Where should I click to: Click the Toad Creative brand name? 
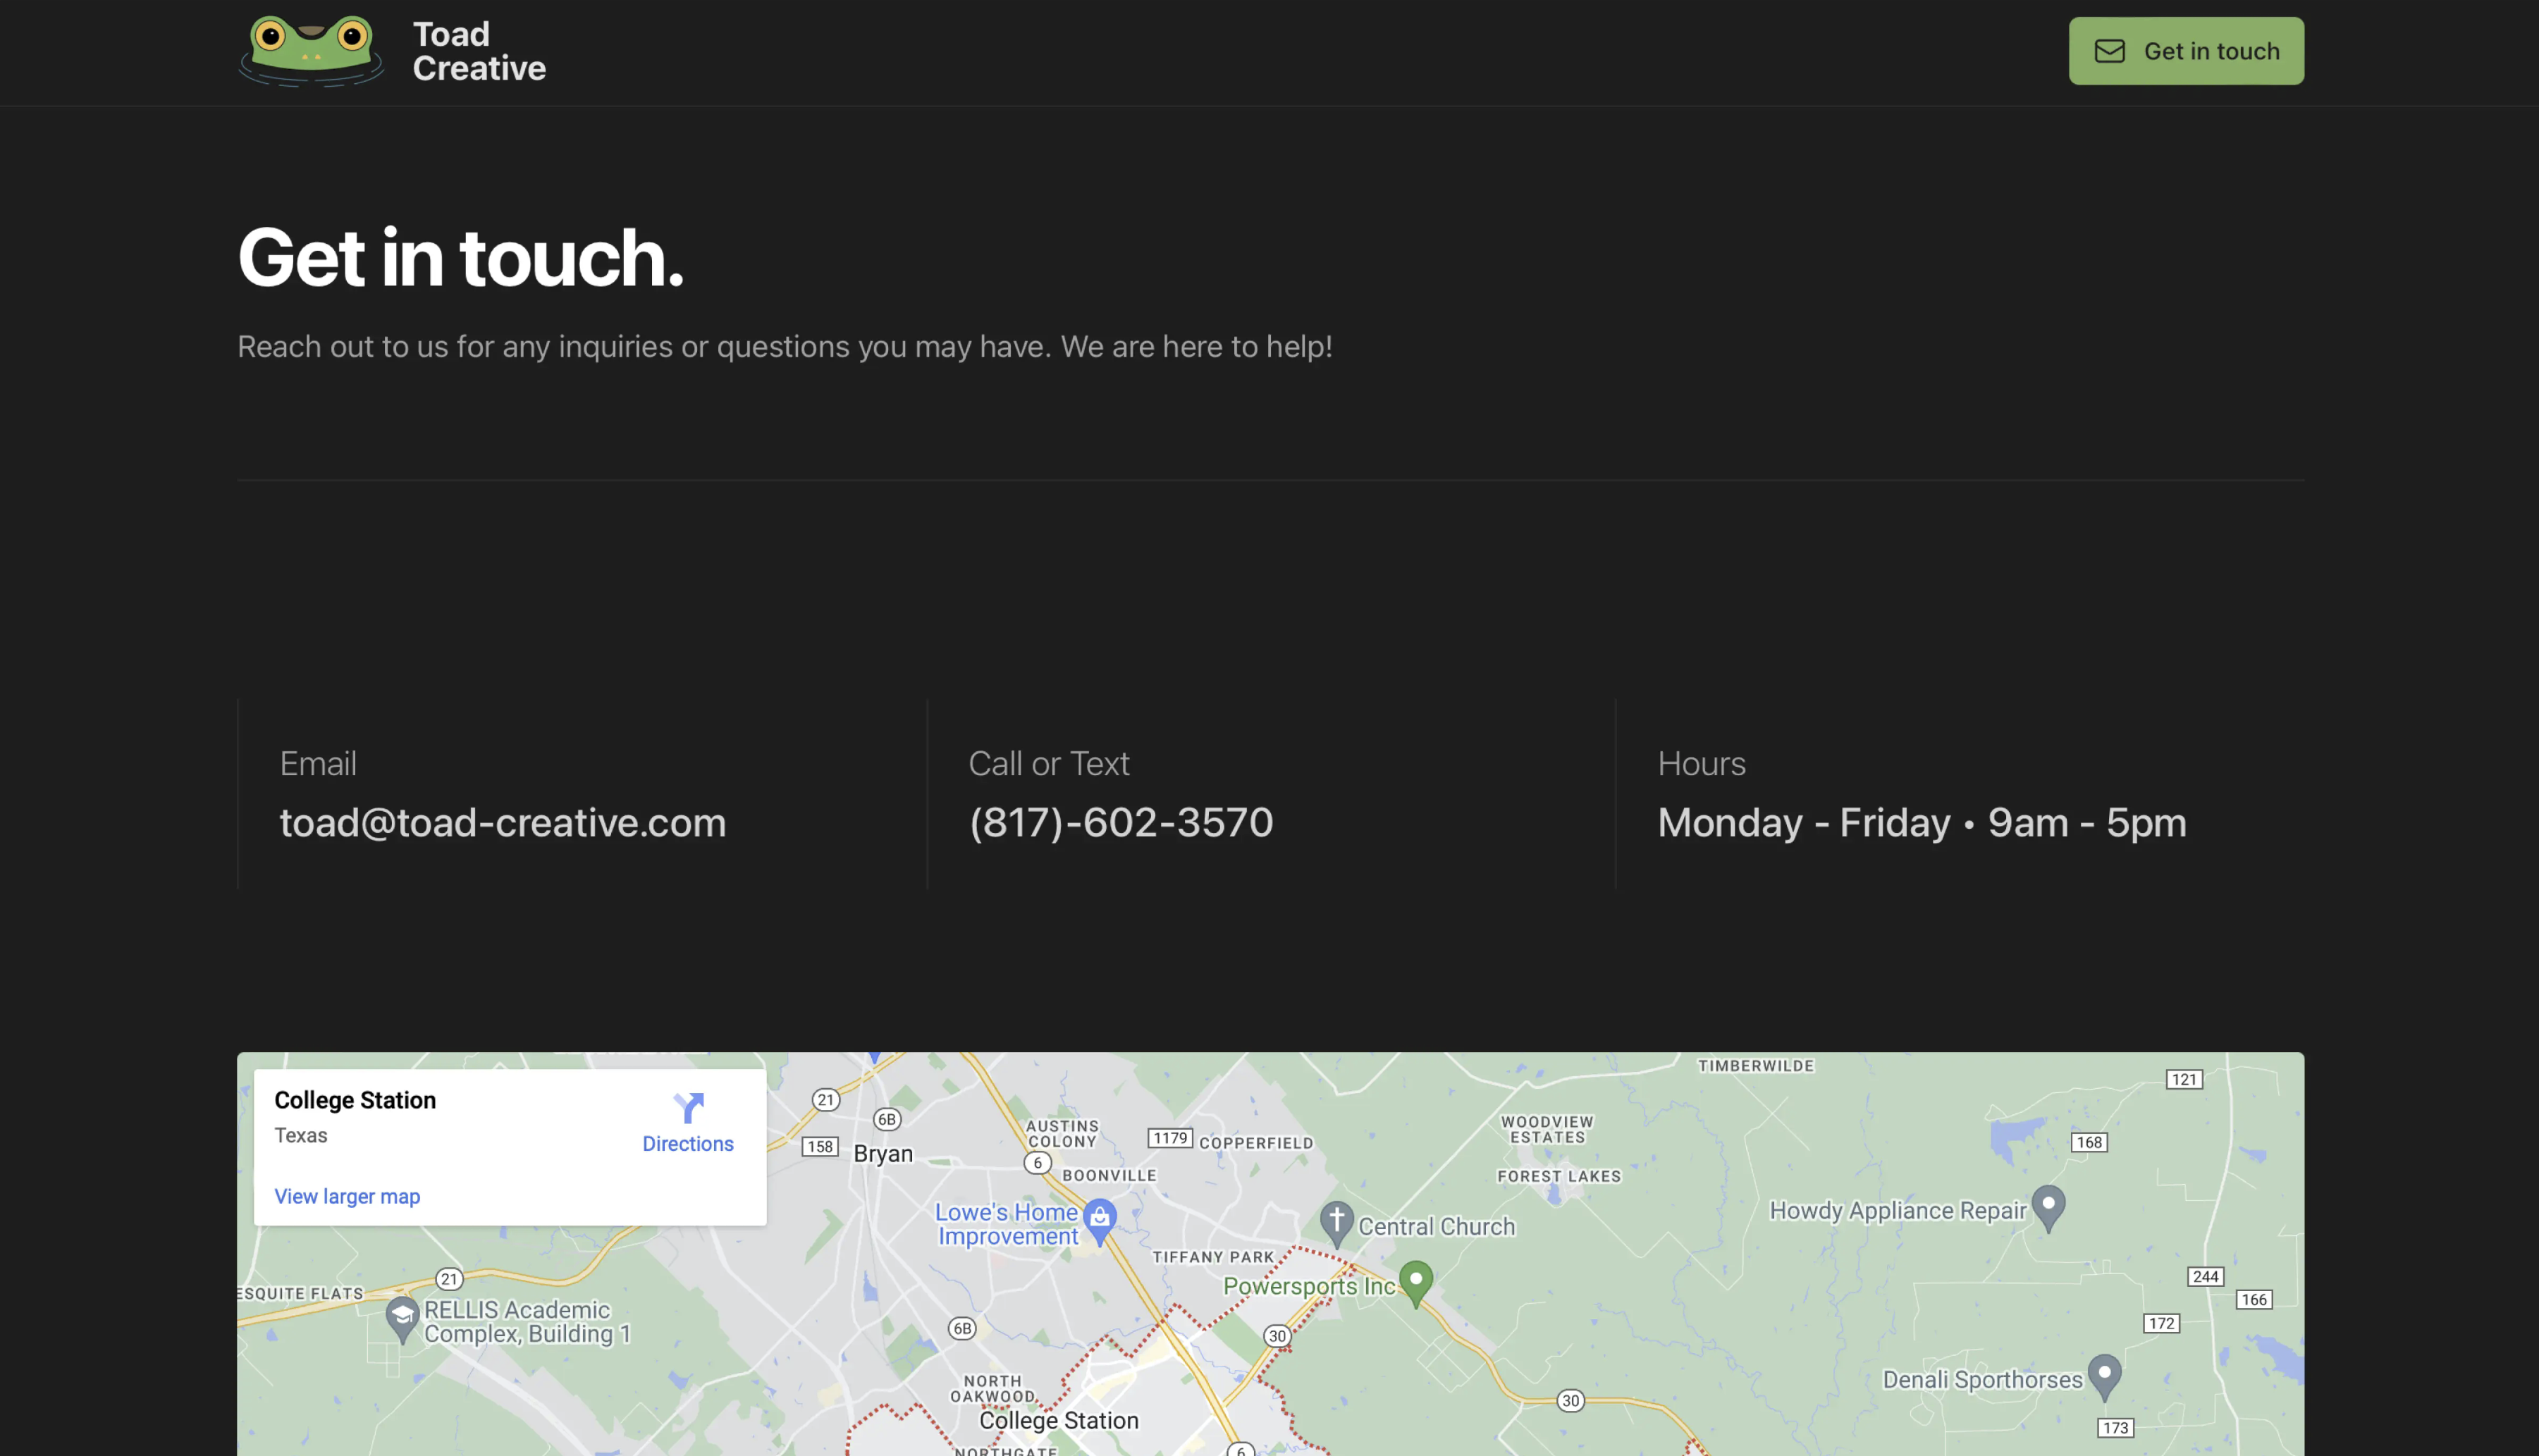(x=479, y=51)
